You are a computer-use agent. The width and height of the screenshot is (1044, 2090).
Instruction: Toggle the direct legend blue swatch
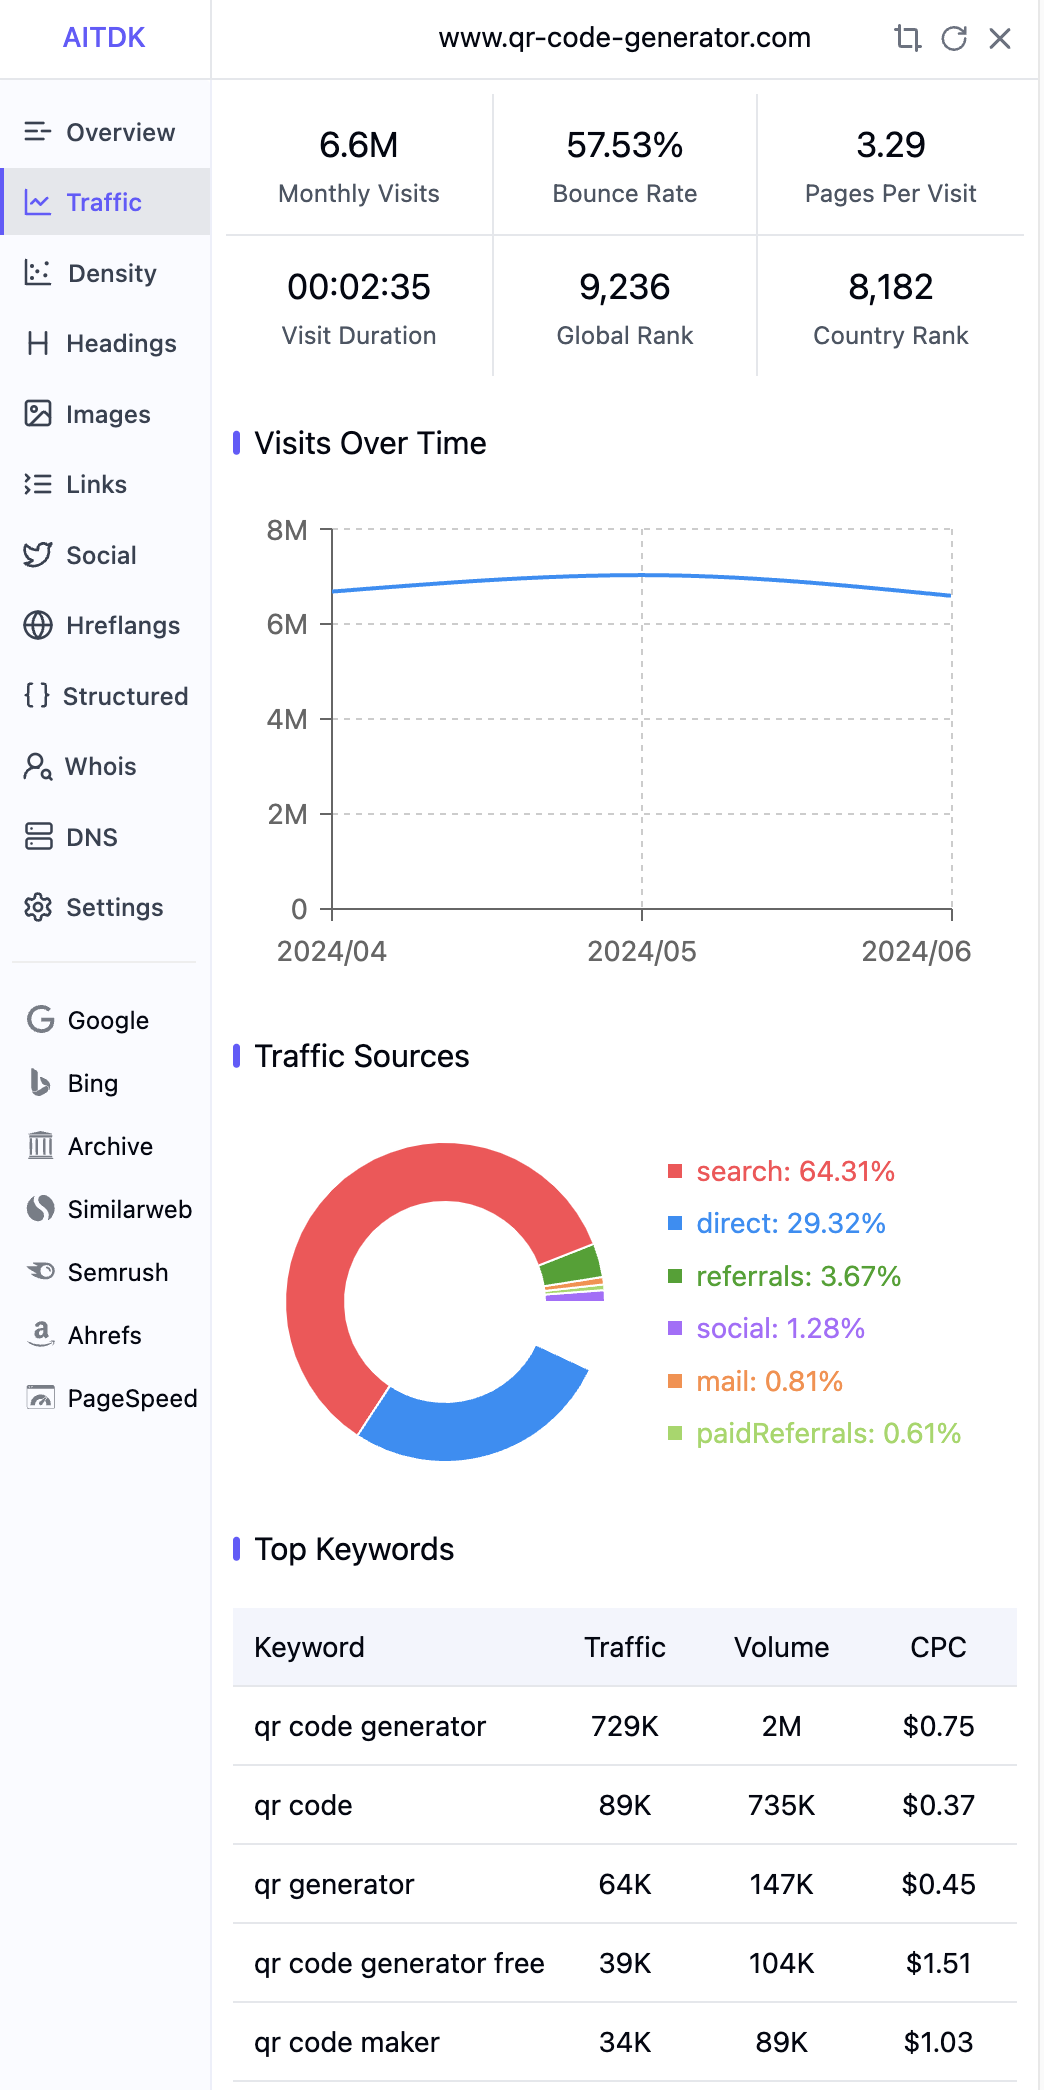675,1223
